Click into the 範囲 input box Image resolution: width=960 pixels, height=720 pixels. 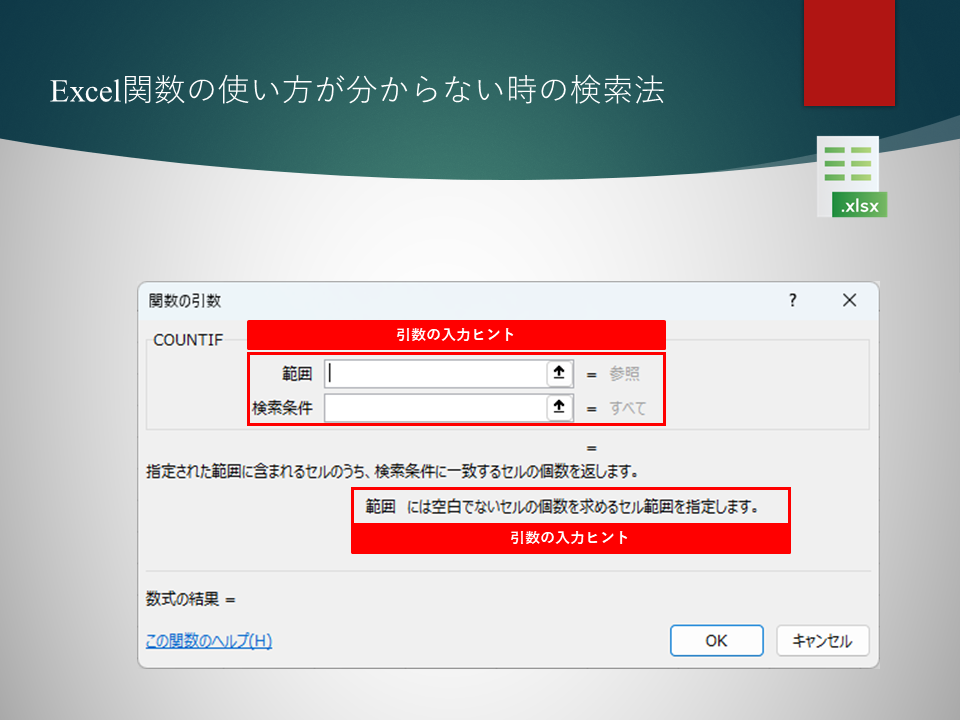[x=436, y=374]
